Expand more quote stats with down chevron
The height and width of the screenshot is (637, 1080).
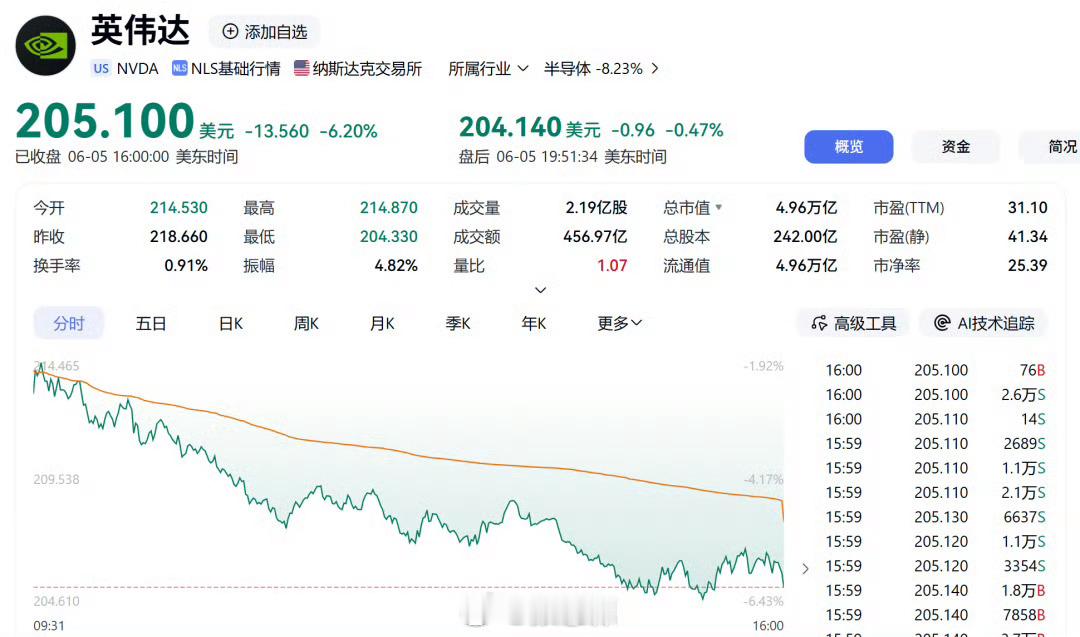541,290
